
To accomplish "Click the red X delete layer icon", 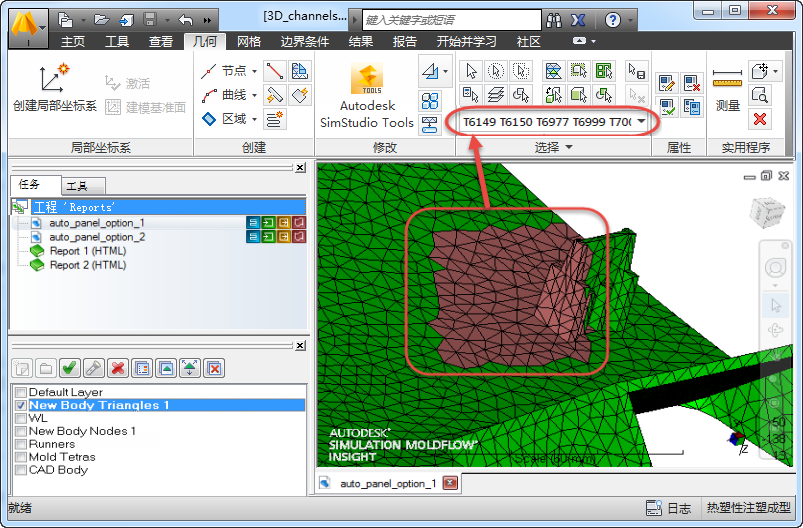I will tap(118, 368).
